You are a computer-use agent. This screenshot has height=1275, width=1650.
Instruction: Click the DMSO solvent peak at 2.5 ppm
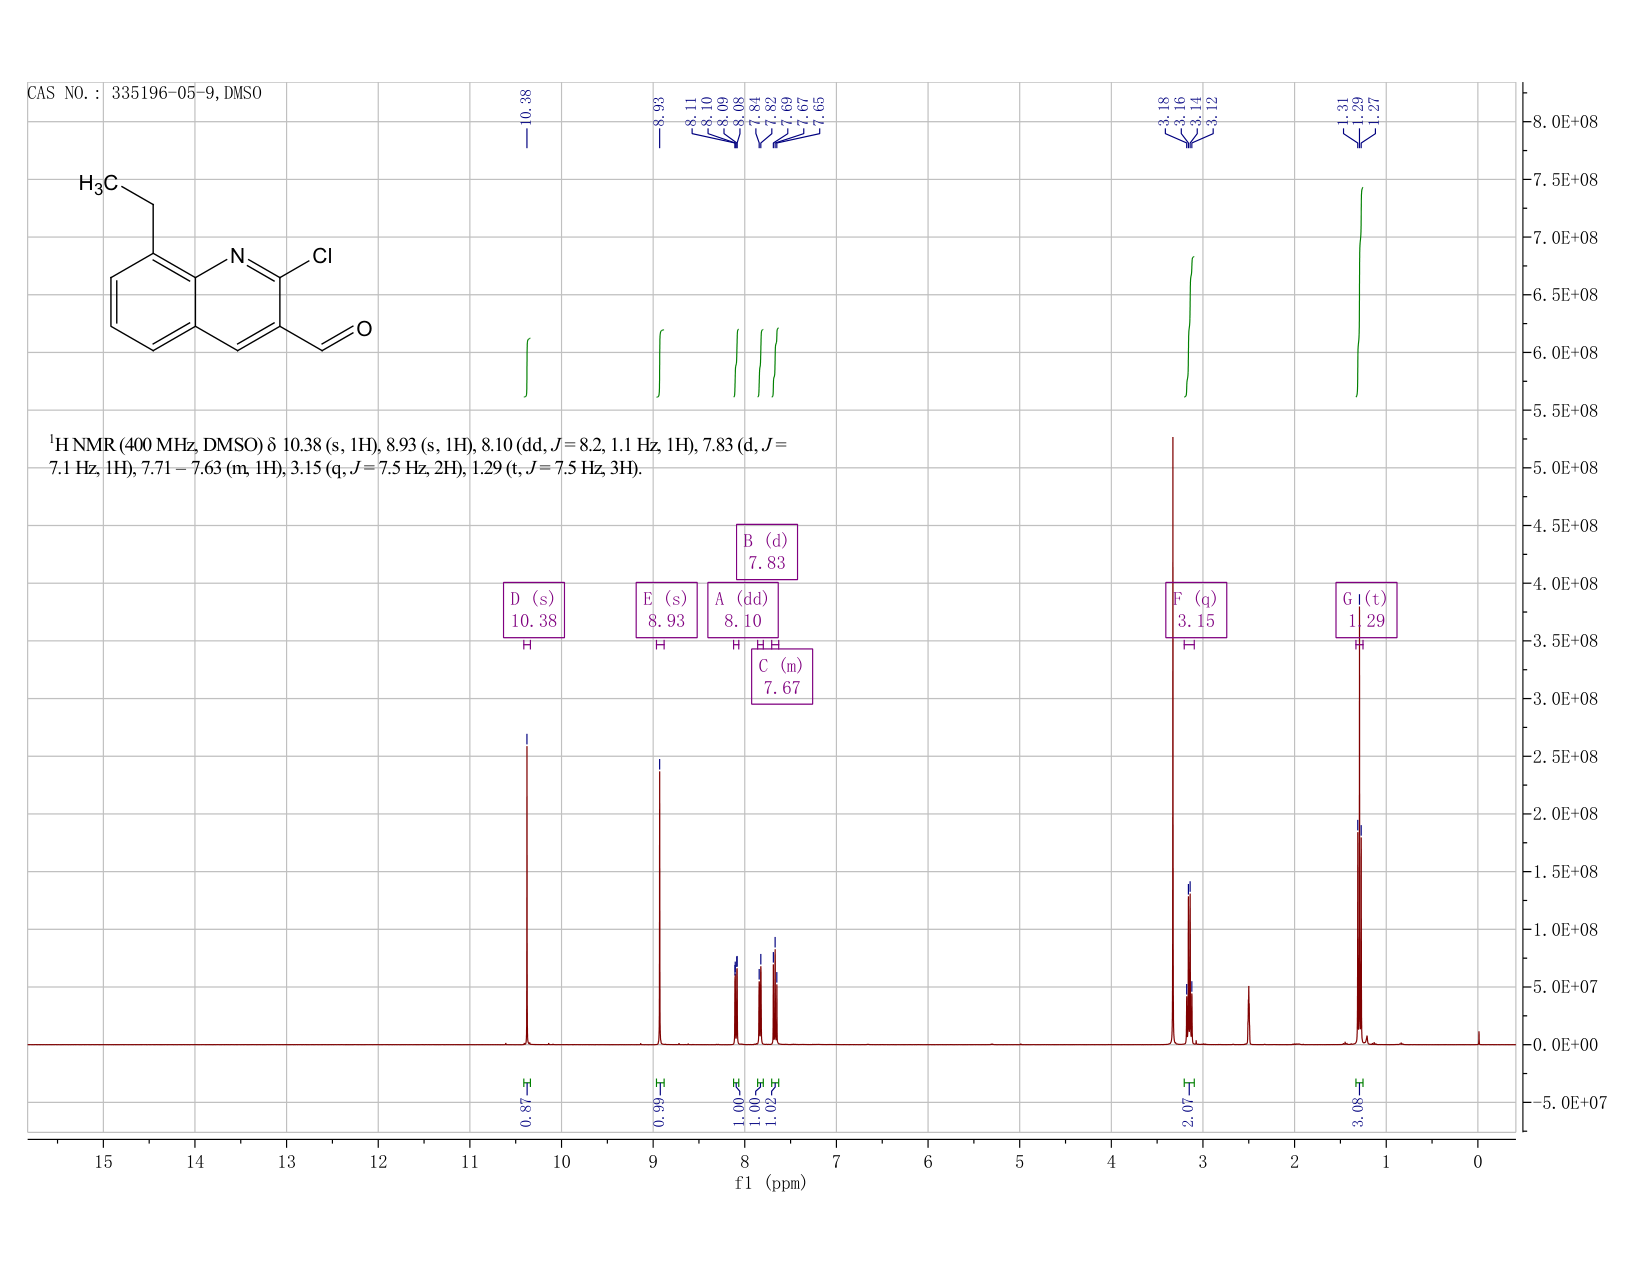coord(1249,1015)
